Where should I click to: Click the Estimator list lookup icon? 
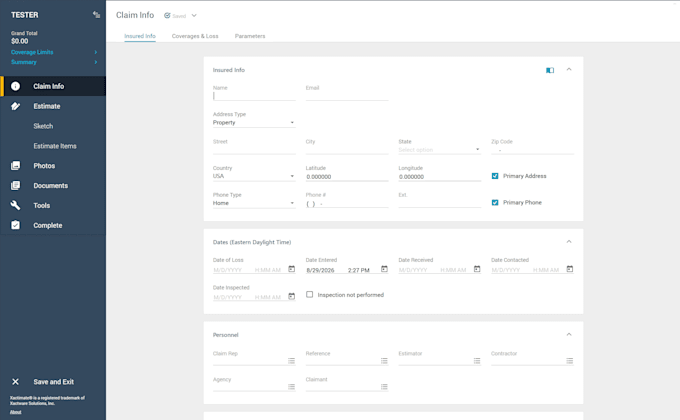[477, 361]
